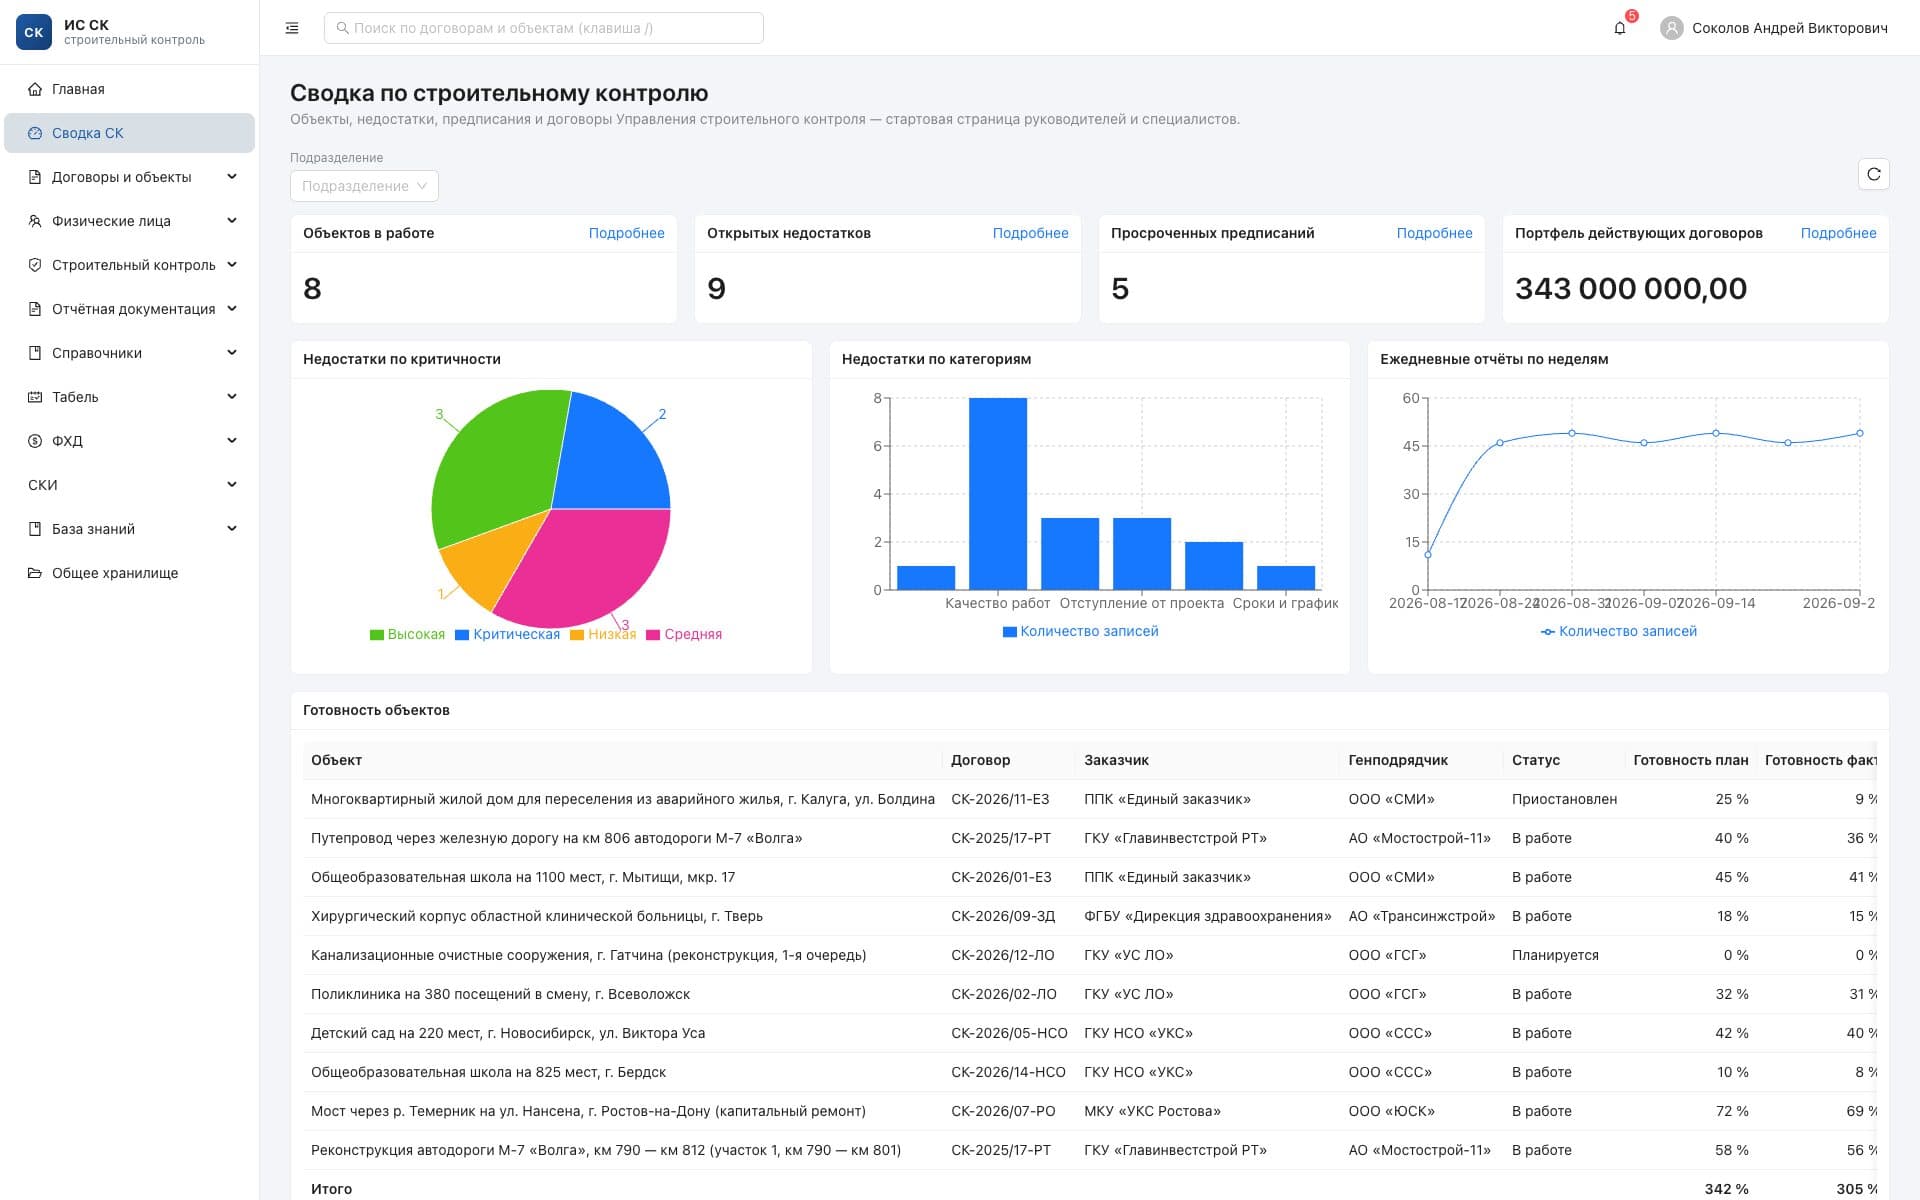This screenshot has height=1200, width=1920.
Task: Click the coin icon beside ФХД
Action: 35,441
